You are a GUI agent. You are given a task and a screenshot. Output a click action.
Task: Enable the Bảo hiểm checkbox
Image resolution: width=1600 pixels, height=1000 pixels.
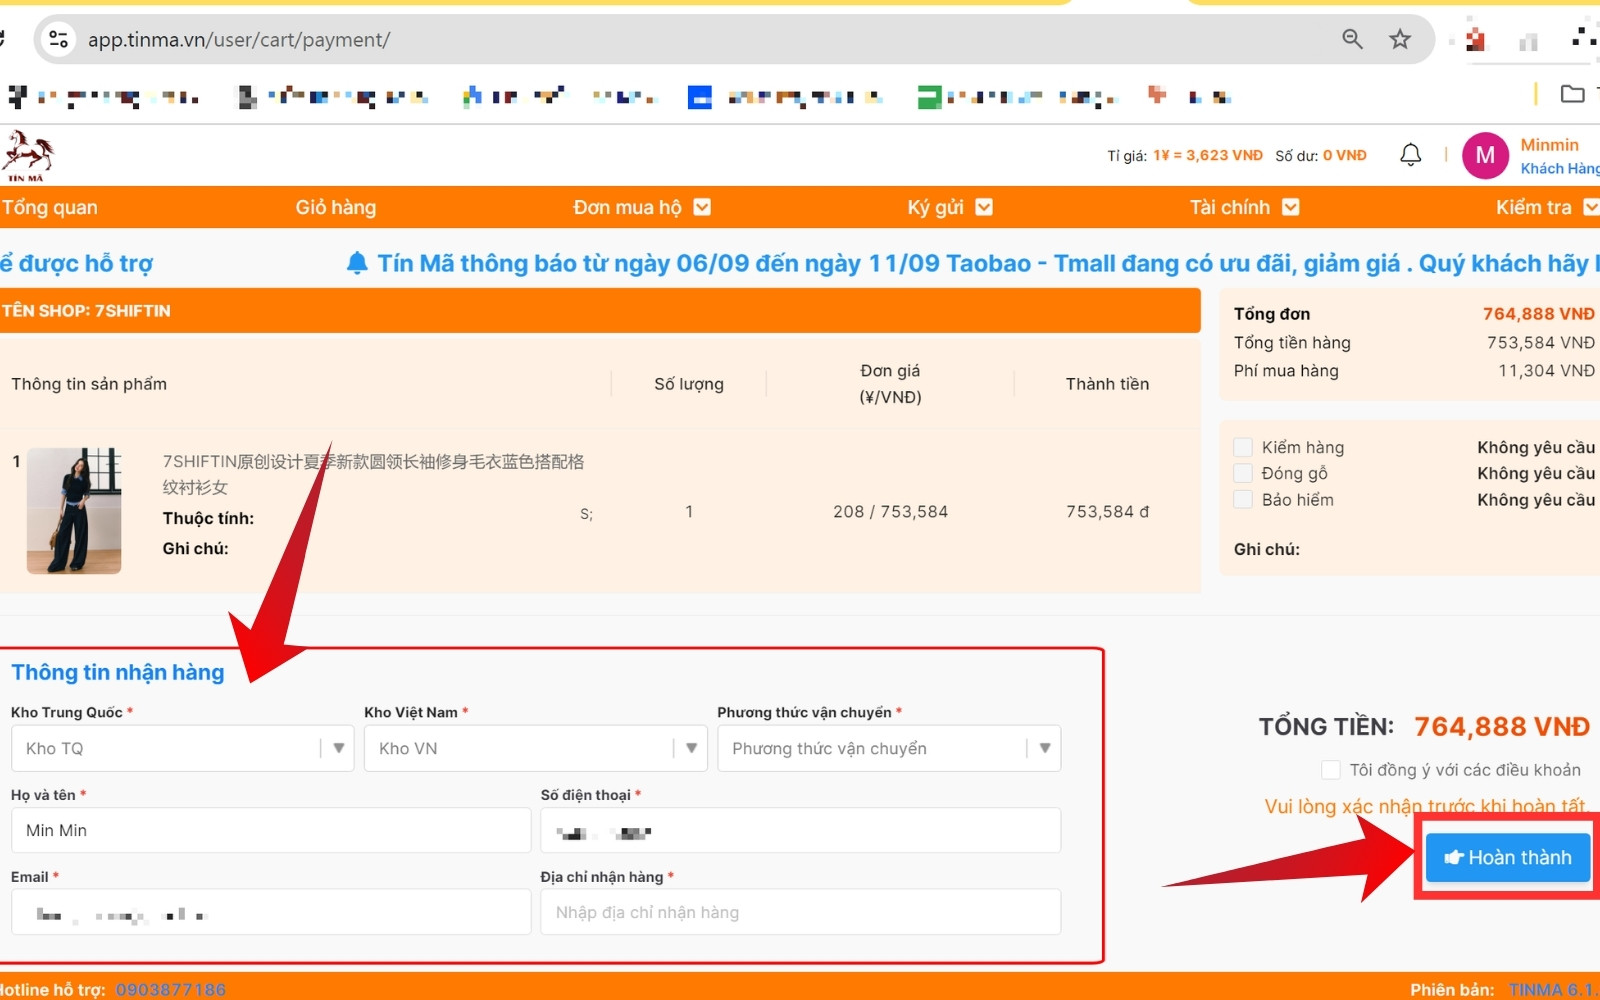pos(1243,499)
